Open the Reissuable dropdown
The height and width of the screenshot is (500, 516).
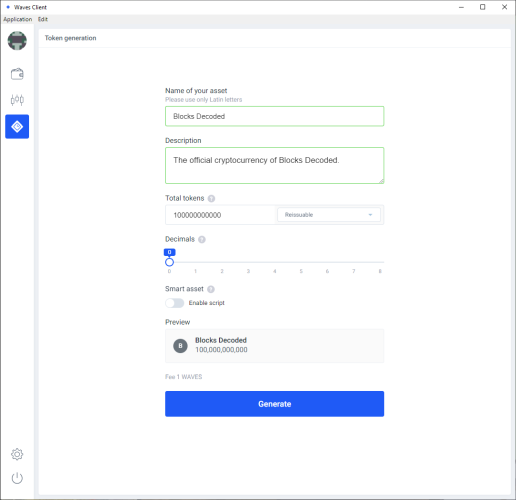click(x=329, y=215)
